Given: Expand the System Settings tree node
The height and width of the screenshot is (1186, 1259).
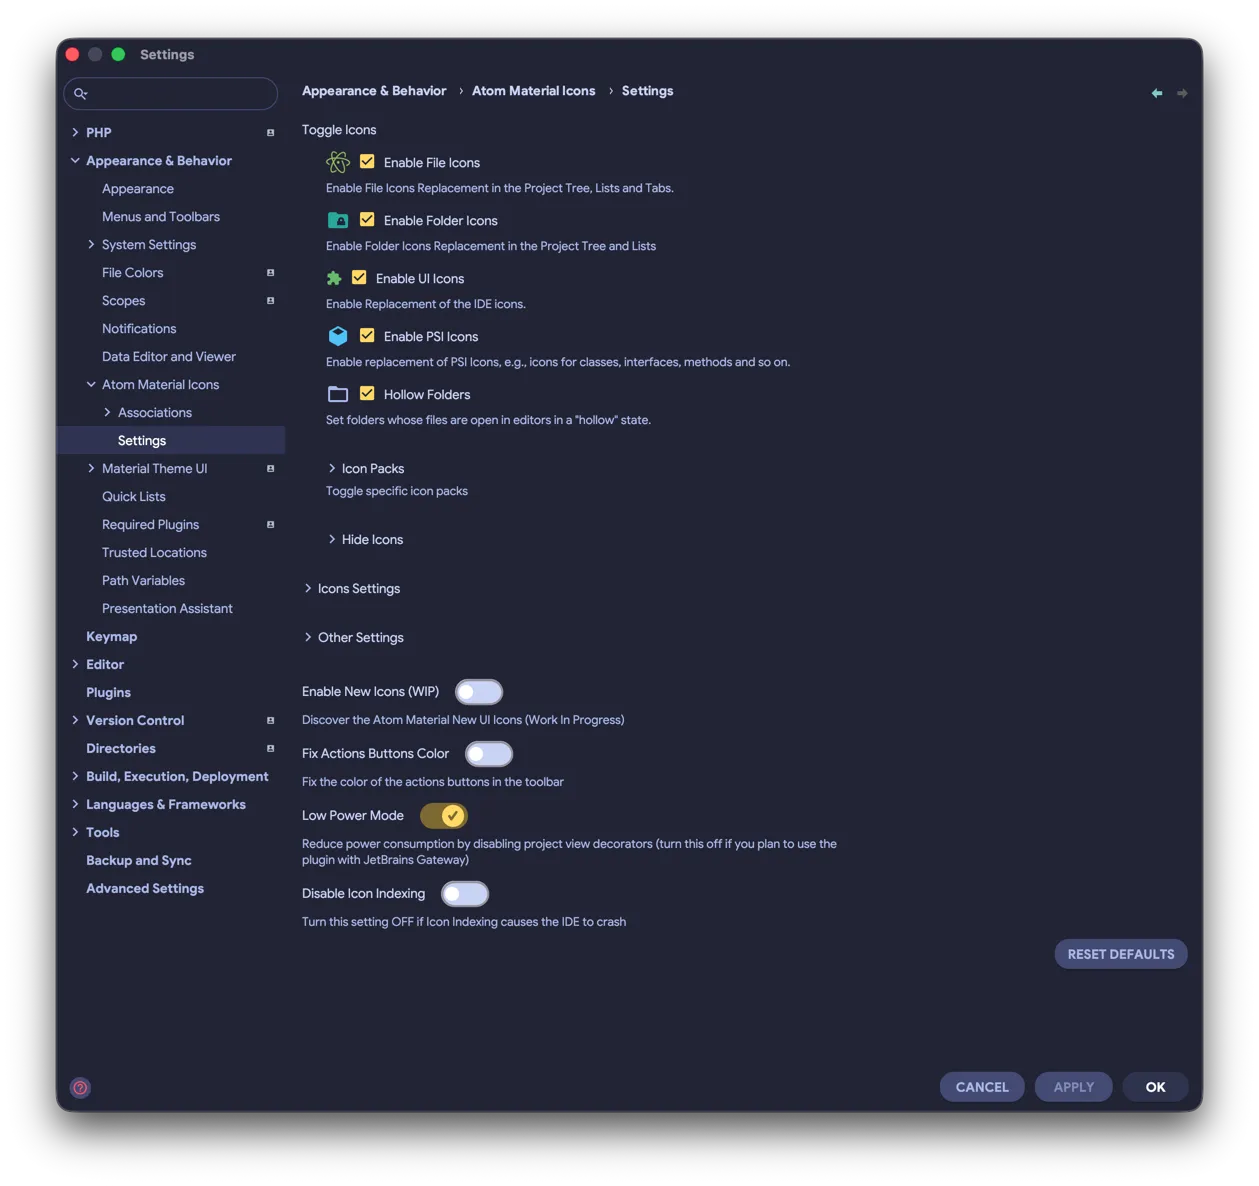Looking at the screenshot, I should coord(91,244).
